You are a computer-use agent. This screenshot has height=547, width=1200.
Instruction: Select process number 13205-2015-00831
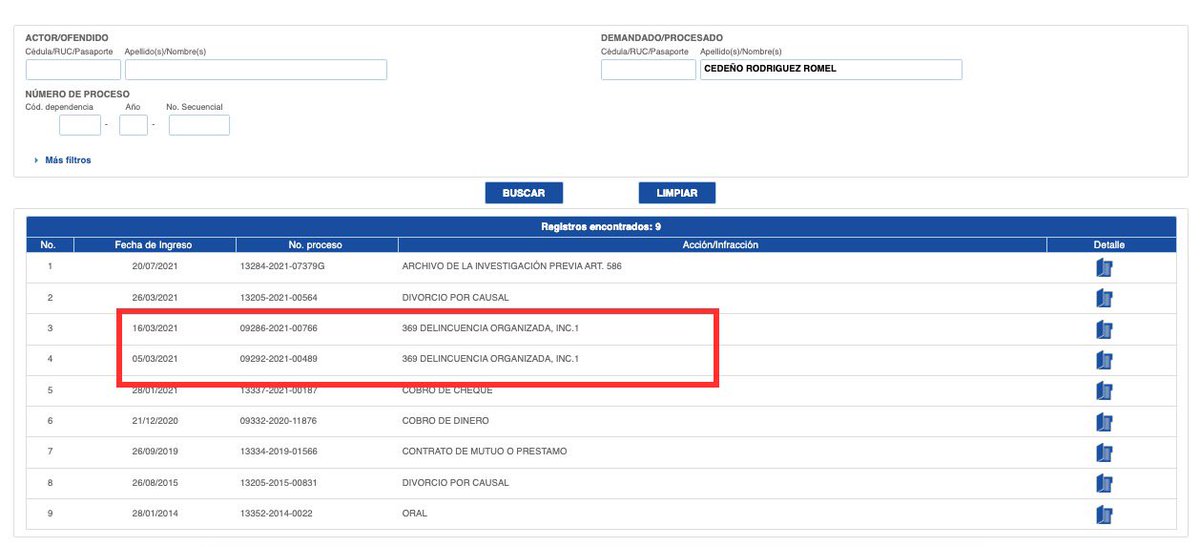(279, 484)
